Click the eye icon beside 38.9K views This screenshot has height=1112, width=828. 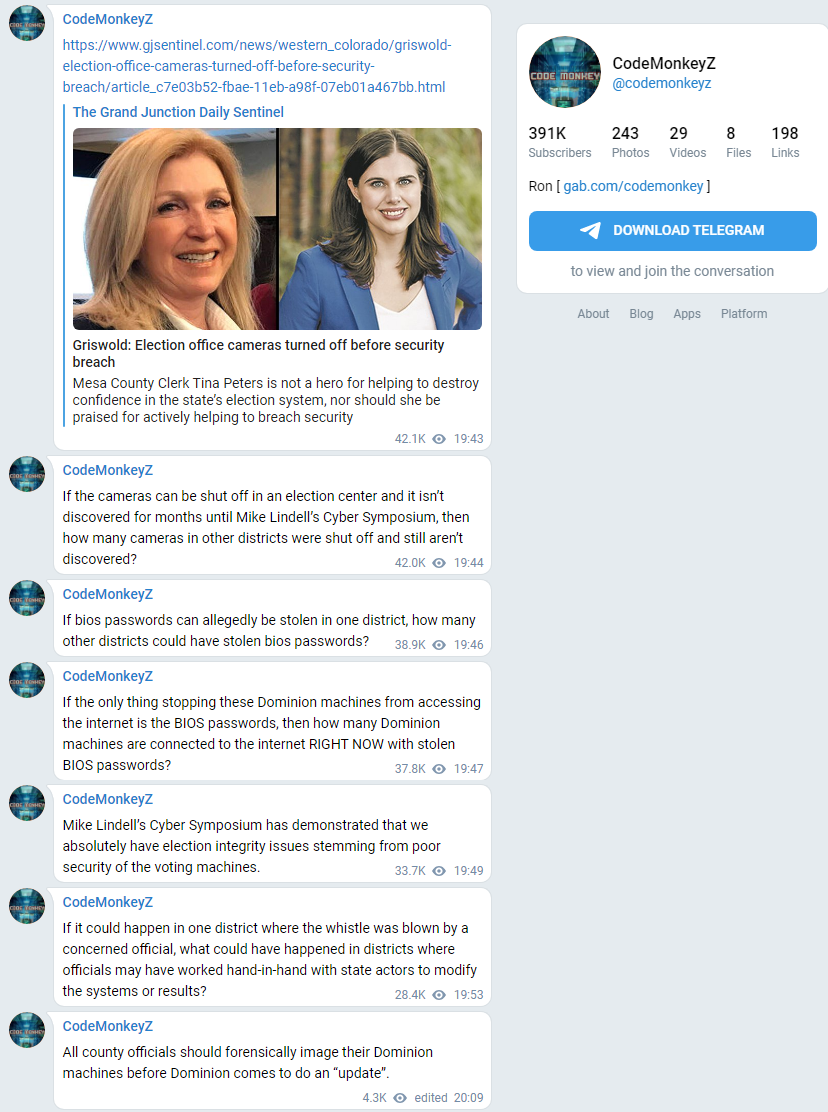click(x=440, y=645)
